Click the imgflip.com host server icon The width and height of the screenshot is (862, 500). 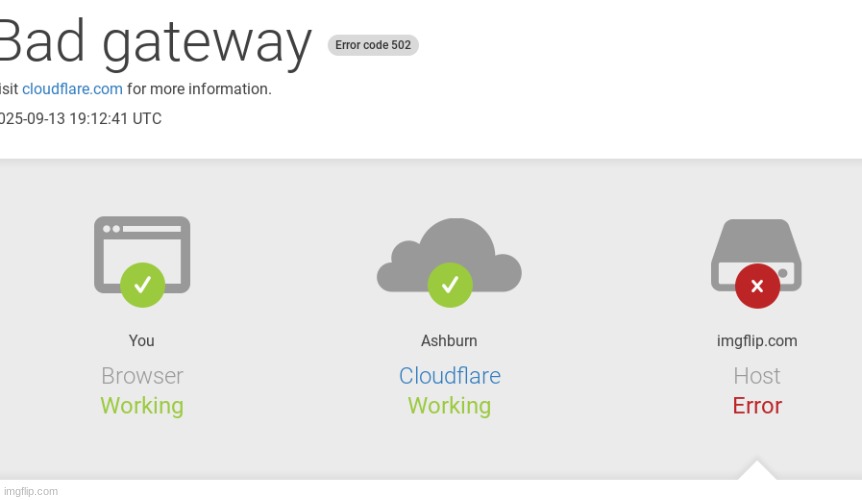756,255
